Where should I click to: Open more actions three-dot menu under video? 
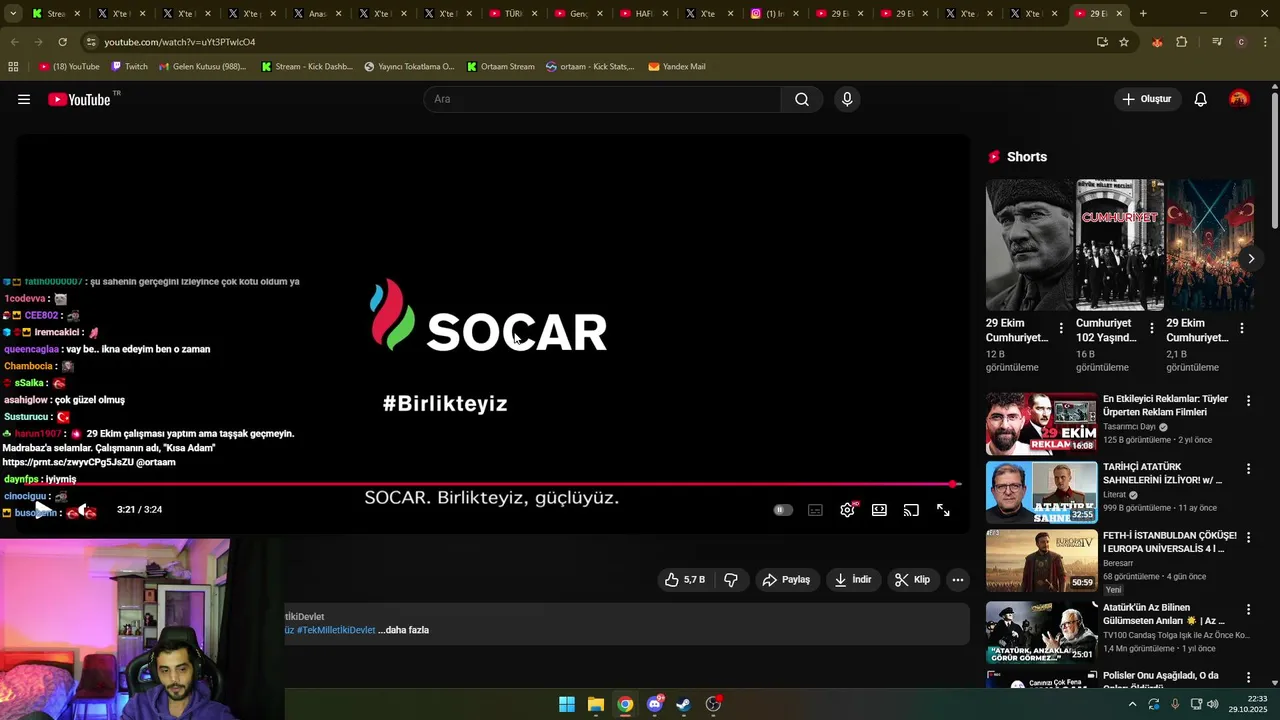click(957, 580)
